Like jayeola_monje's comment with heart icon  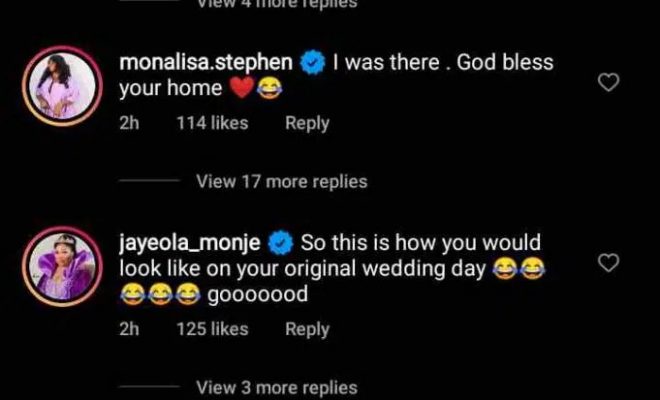[609, 263]
